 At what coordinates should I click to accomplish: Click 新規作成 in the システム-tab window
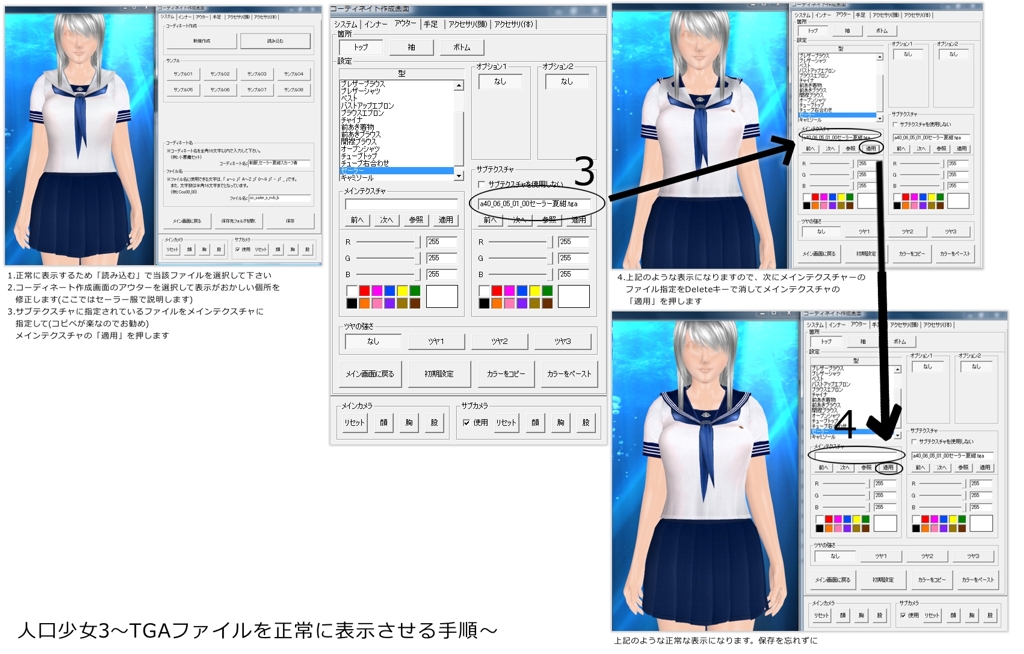(202, 41)
